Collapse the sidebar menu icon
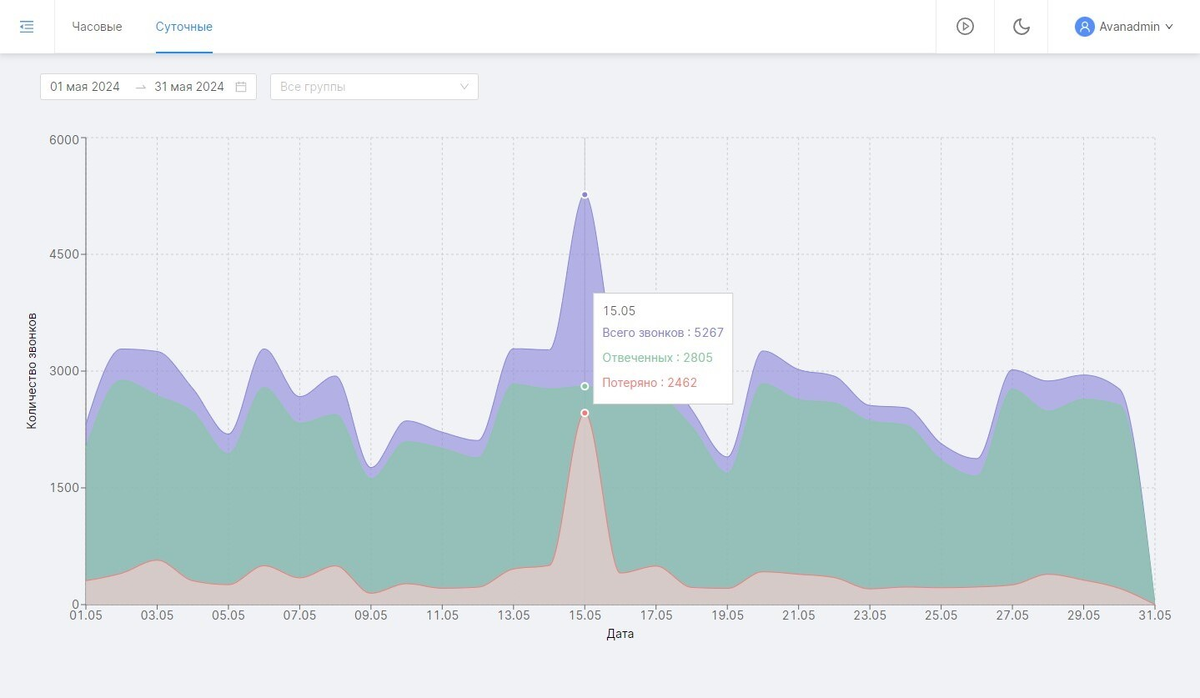Screen dimensions: 1200x698 click(x=27, y=27)
